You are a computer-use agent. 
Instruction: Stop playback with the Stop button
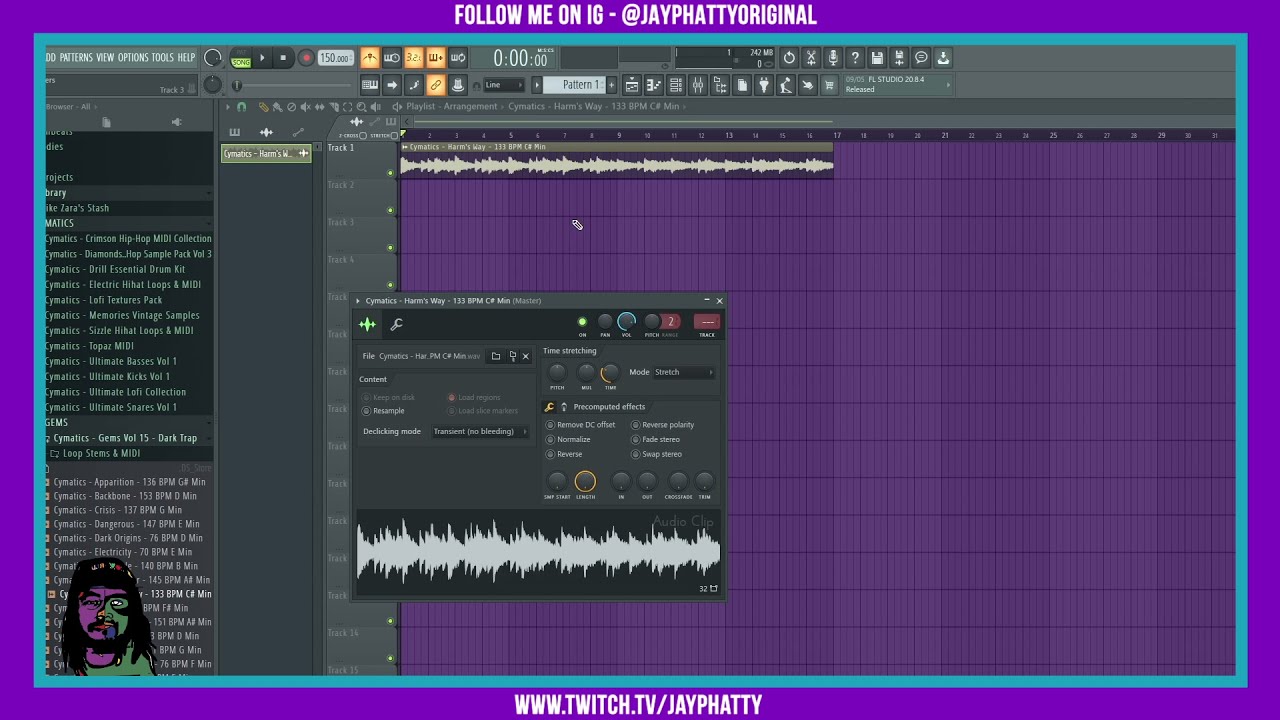pos(283,58)
